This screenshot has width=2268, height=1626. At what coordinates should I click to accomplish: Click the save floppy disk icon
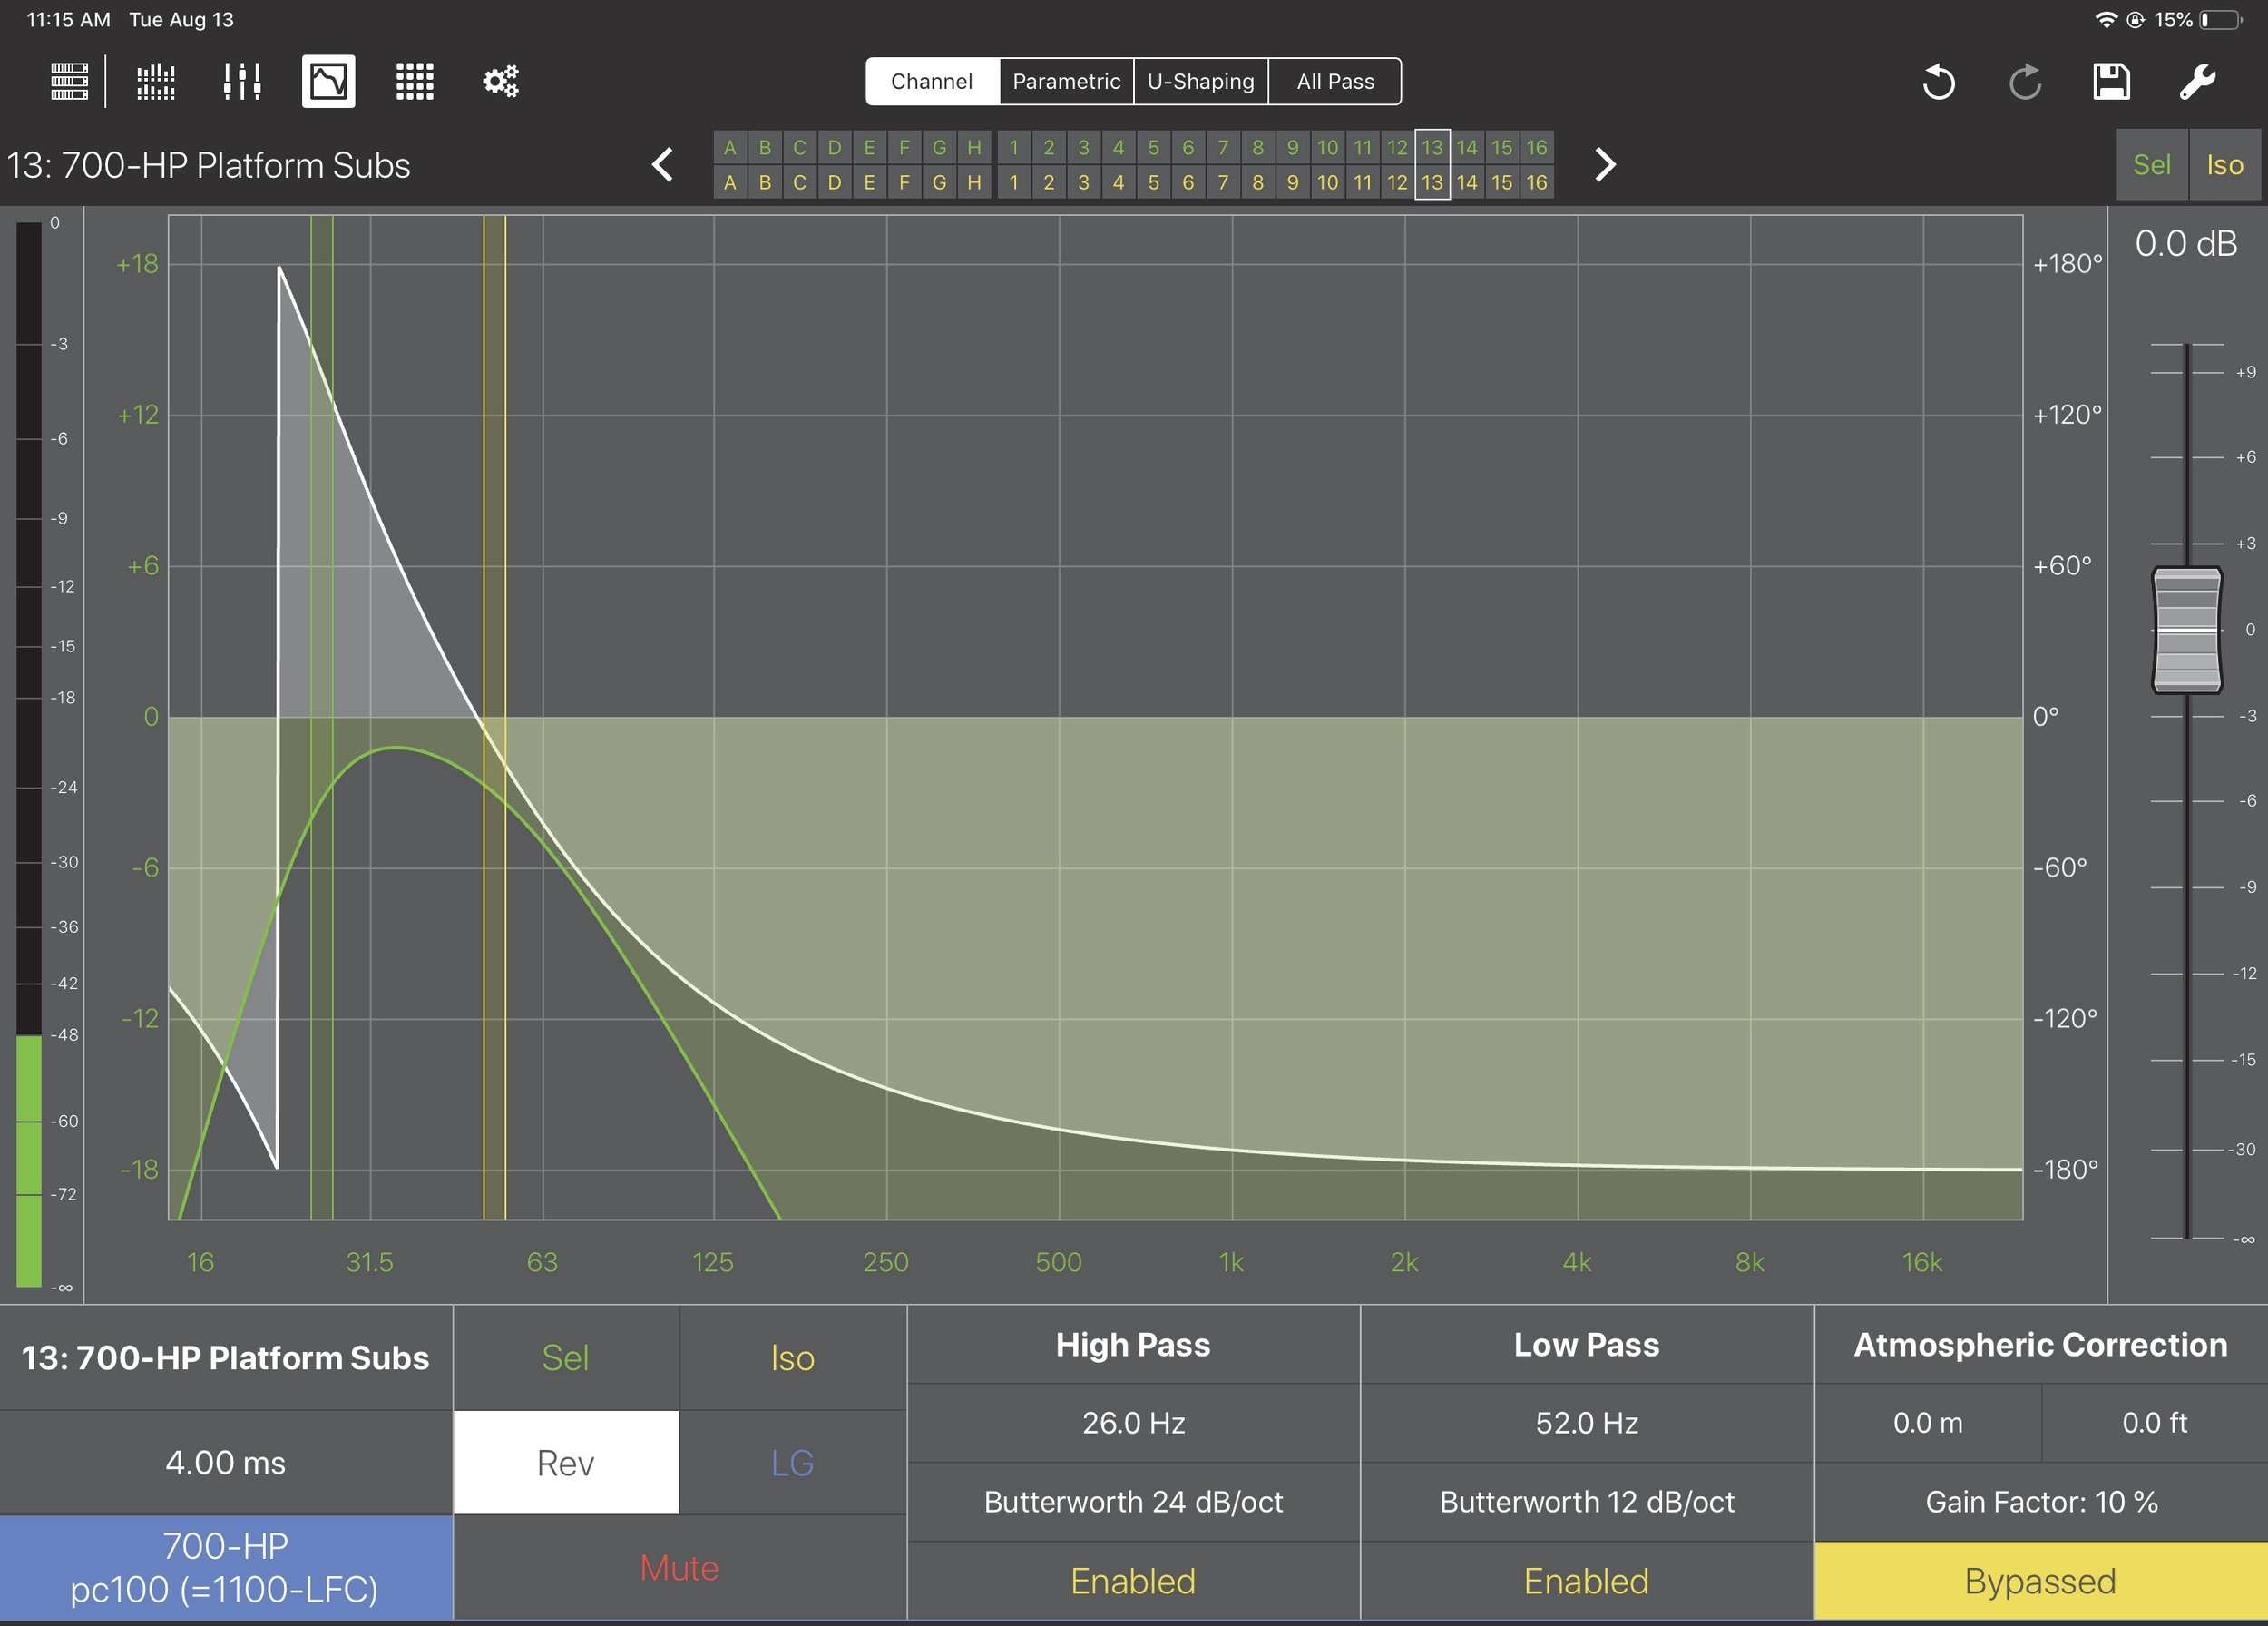(x=2111, y=81)
